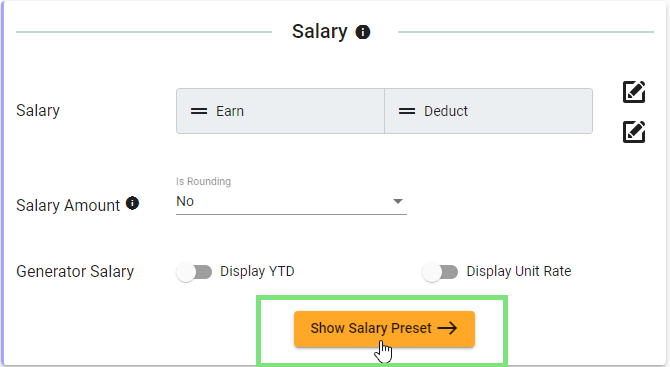670x367 pixels.
Task: Click the lower edit pencil icon
Action: tap(634, 132)
